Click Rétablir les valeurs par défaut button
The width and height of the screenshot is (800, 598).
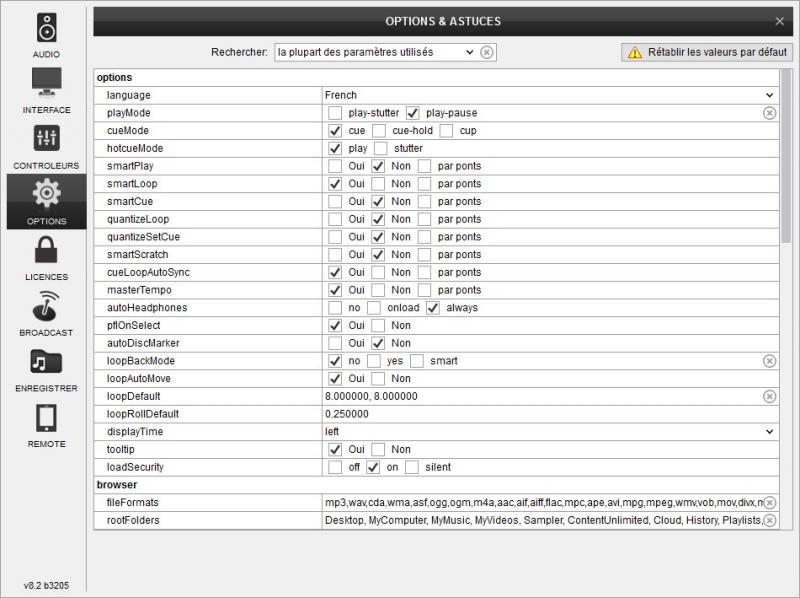point(707,52)
